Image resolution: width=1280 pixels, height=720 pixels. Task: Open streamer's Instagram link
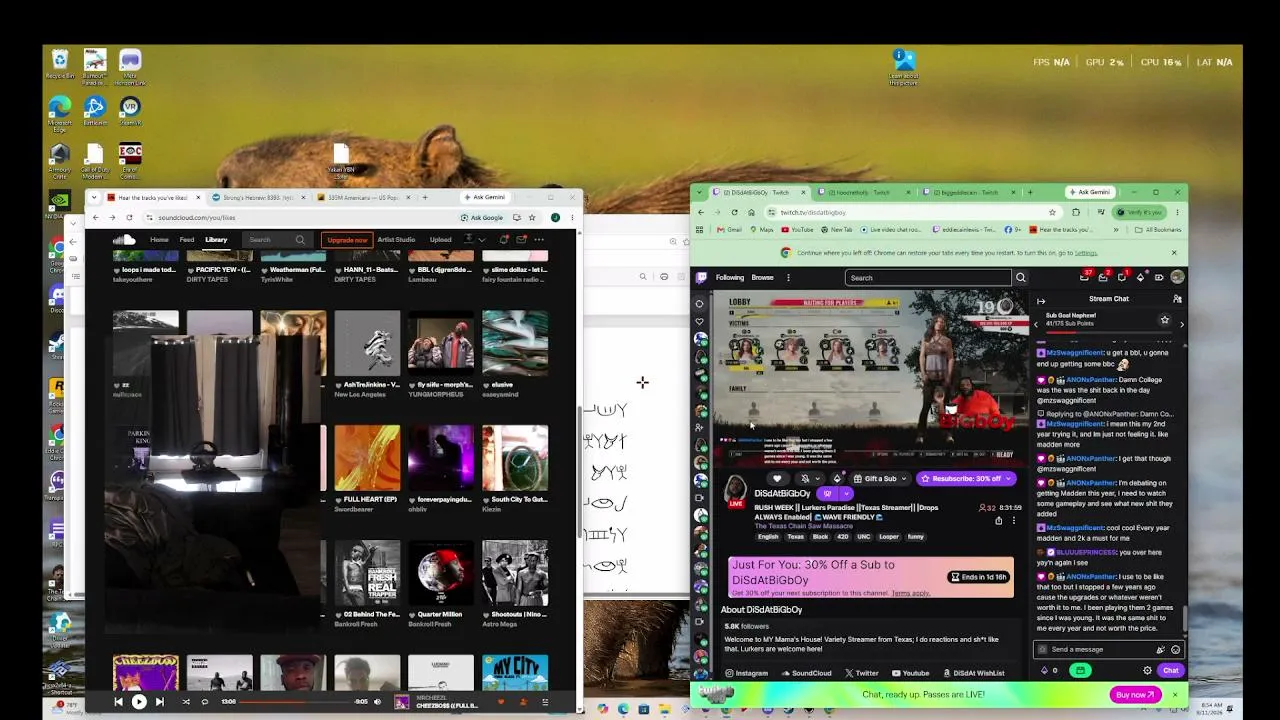point(746,673)
